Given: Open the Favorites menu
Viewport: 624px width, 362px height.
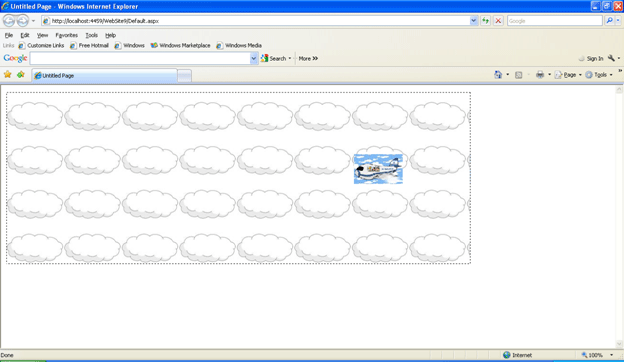Looking at the screenshot, I should [x=66, y=35].
